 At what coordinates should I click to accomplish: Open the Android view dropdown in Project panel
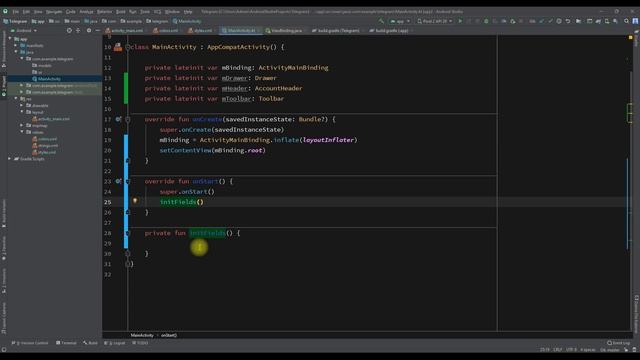tap(24, 31)
